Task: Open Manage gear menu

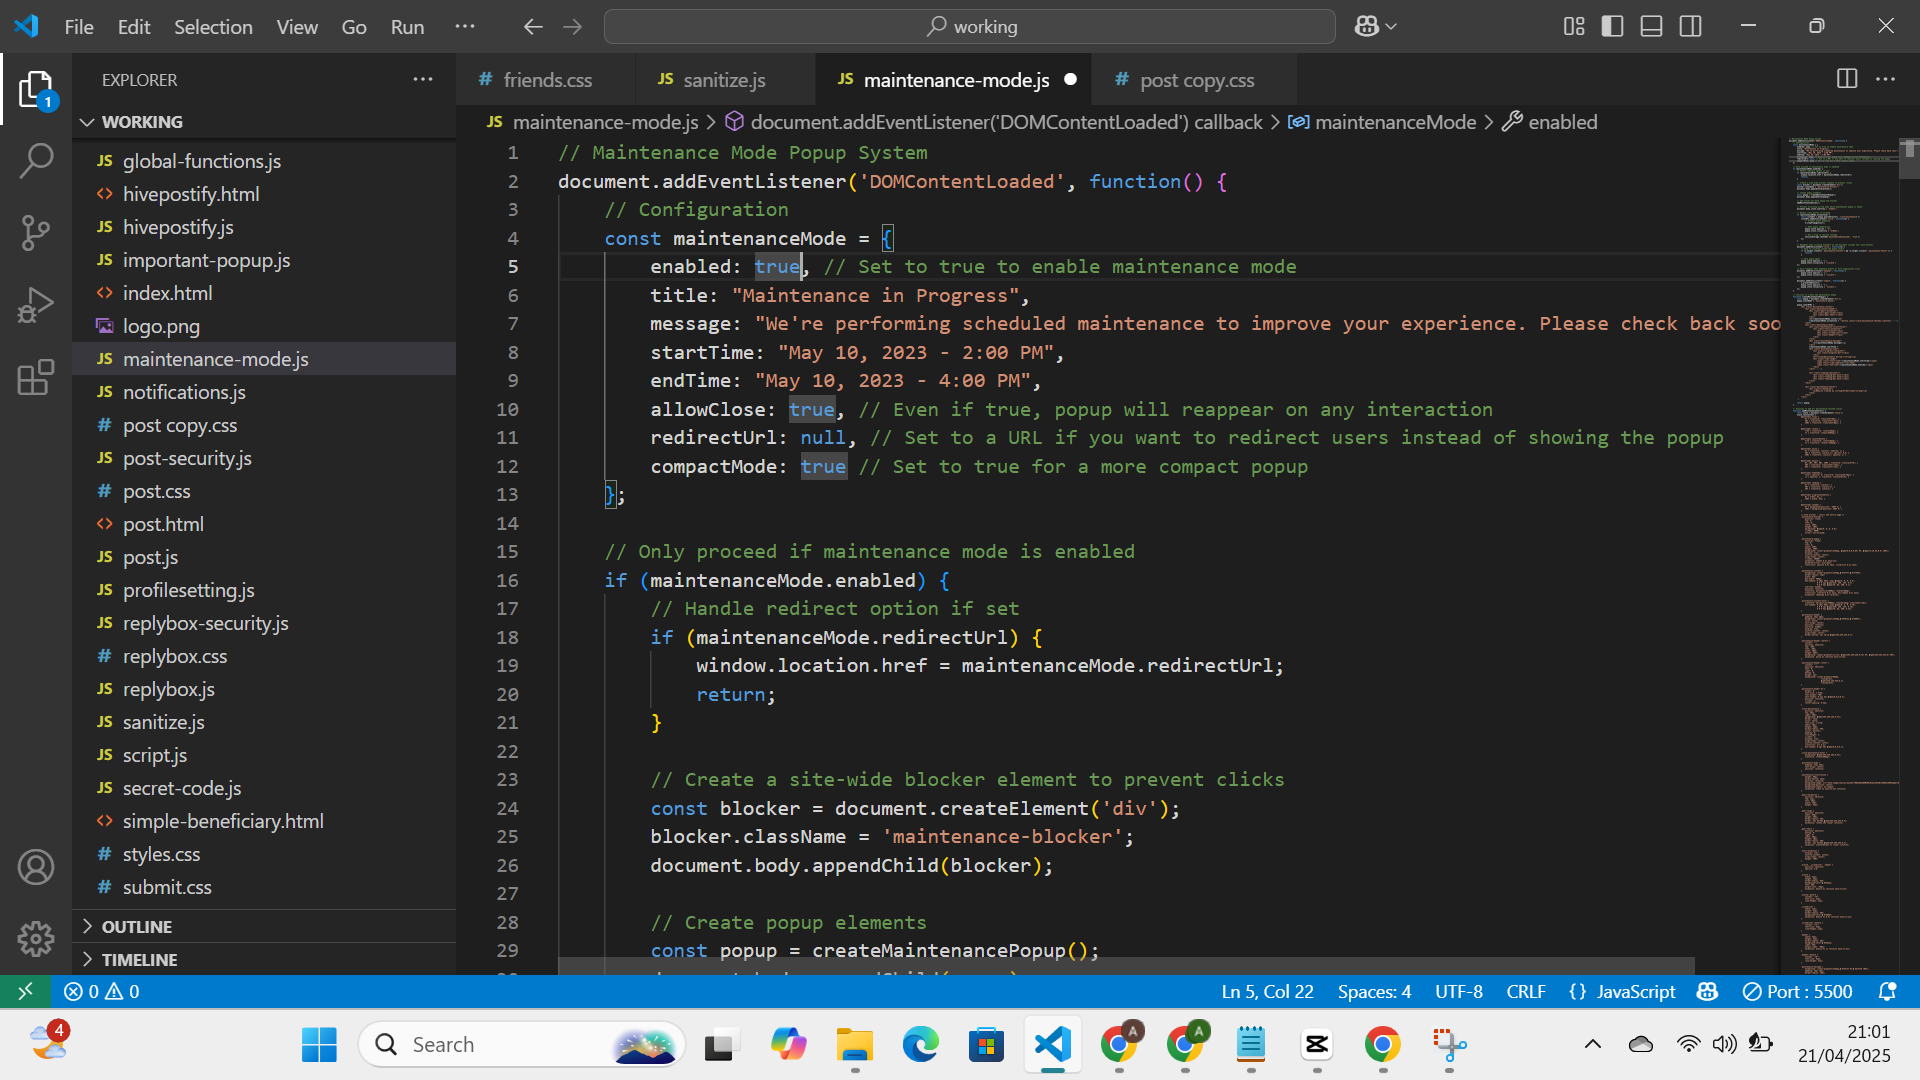Action: pos(36,938)
